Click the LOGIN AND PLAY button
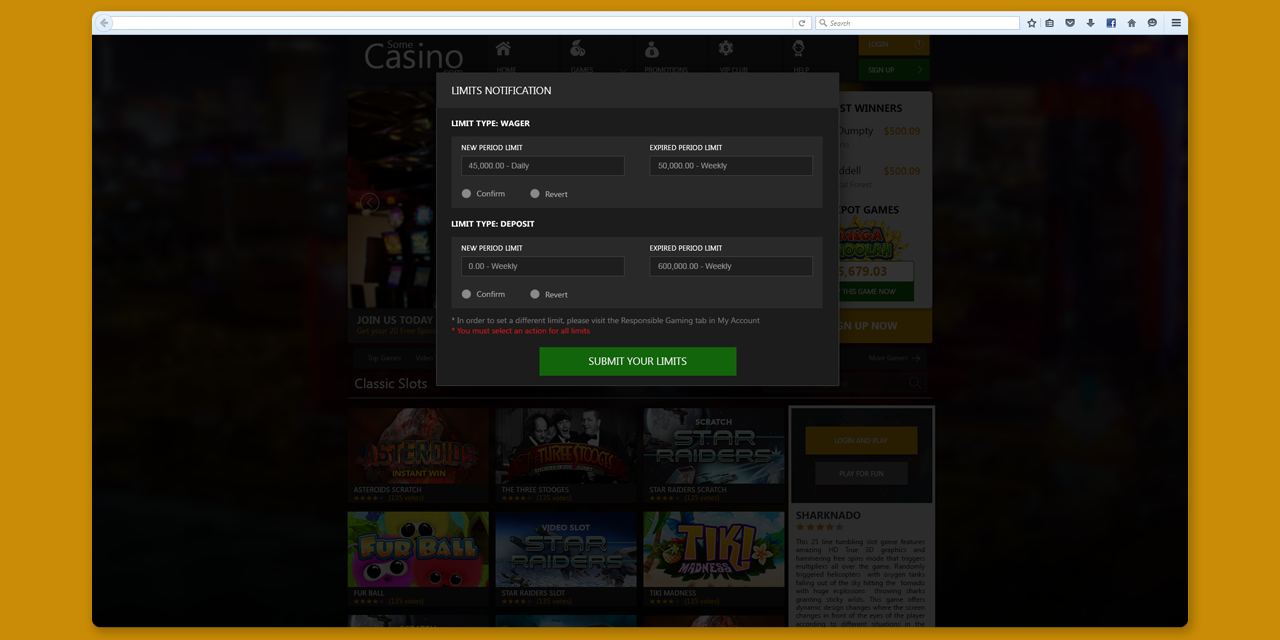 pos(861,440)
